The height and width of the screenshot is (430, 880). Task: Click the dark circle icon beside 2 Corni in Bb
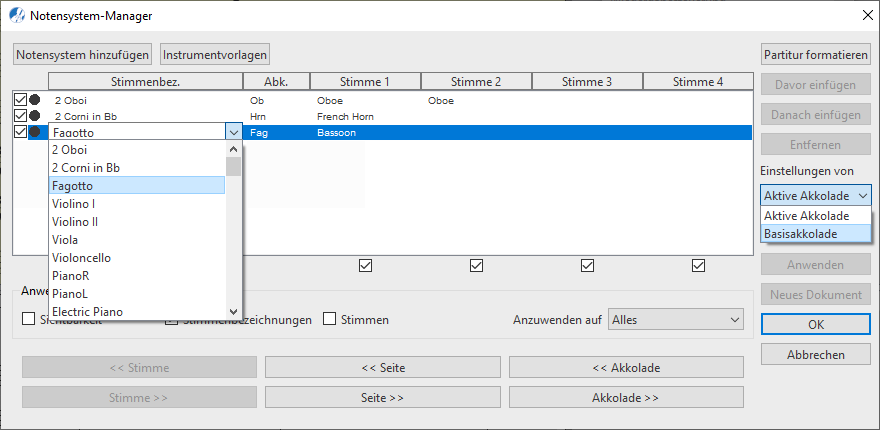coord(35,116)
